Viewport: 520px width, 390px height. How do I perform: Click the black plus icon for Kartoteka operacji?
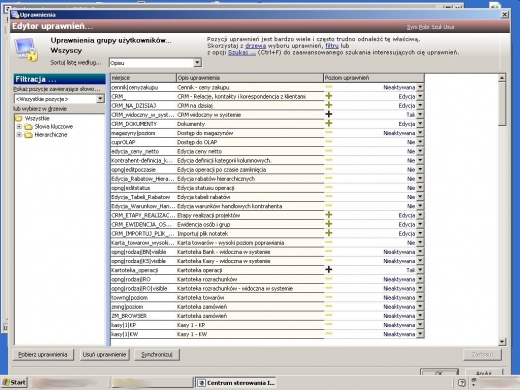coord(329,269)
